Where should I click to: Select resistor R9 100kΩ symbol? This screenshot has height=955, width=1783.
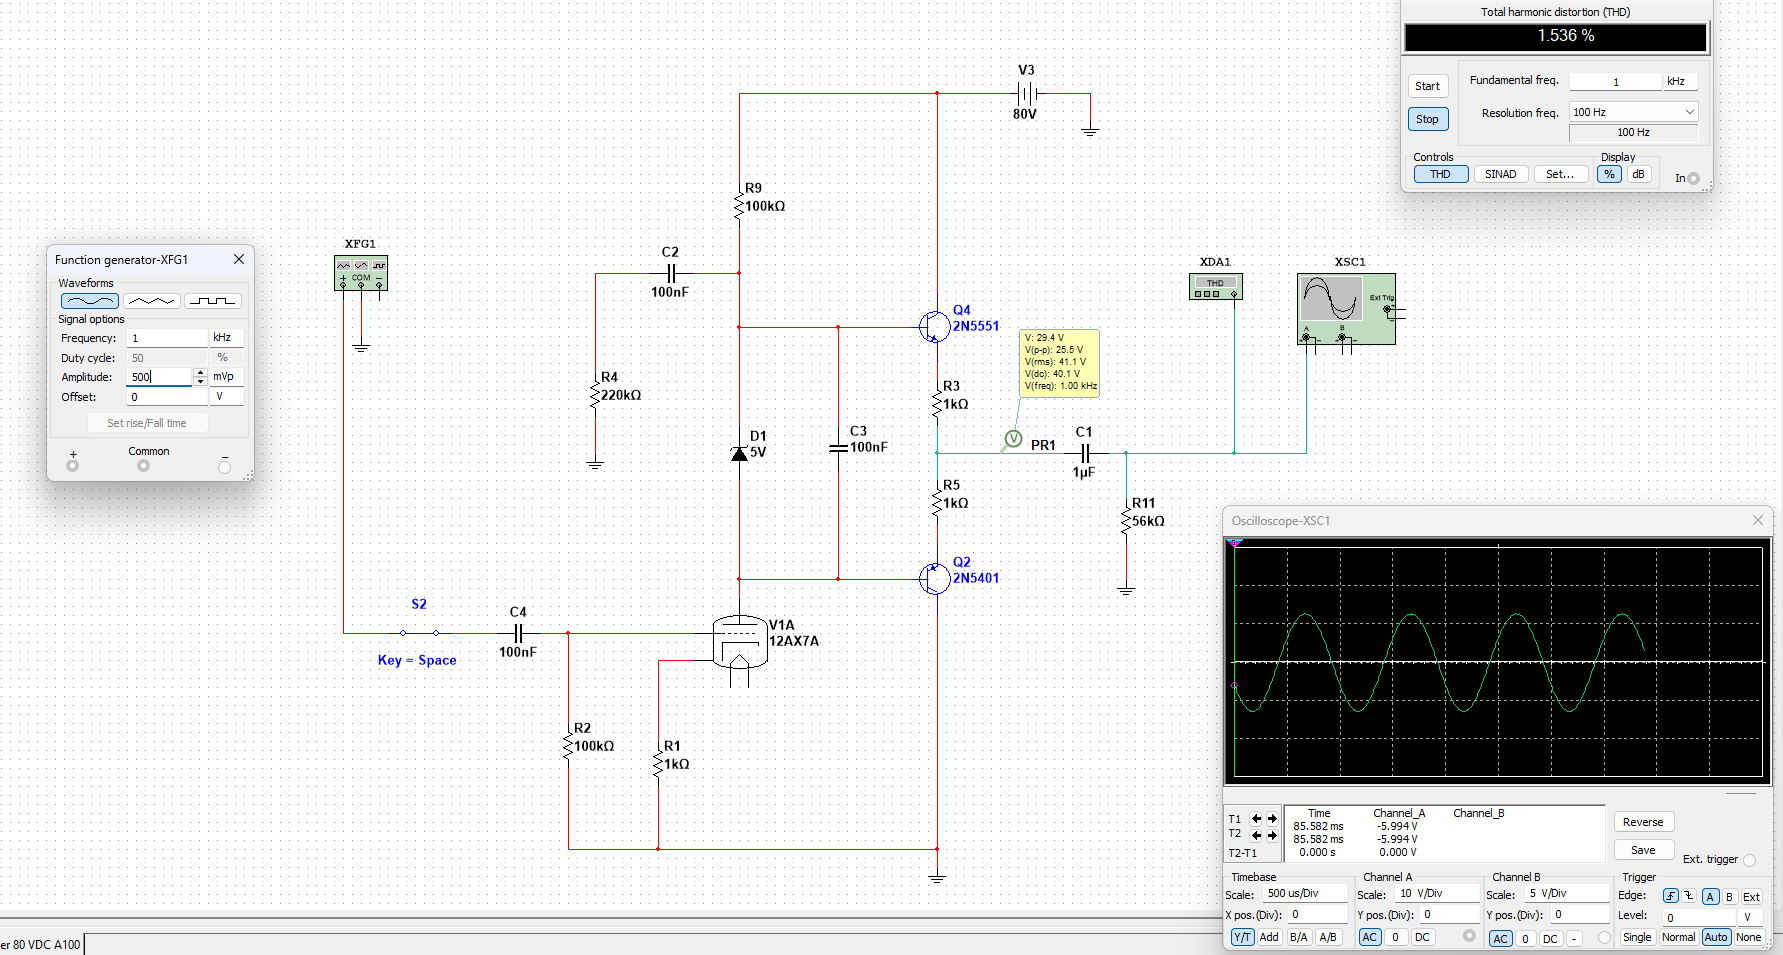coord(740,206)
